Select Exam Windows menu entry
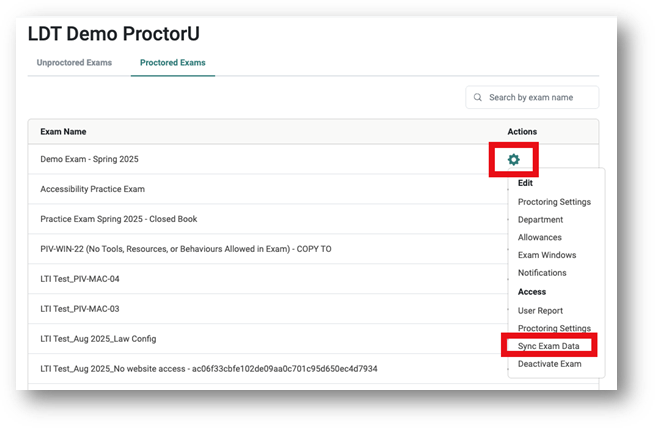The image size is (656, 428). point(547,255)
